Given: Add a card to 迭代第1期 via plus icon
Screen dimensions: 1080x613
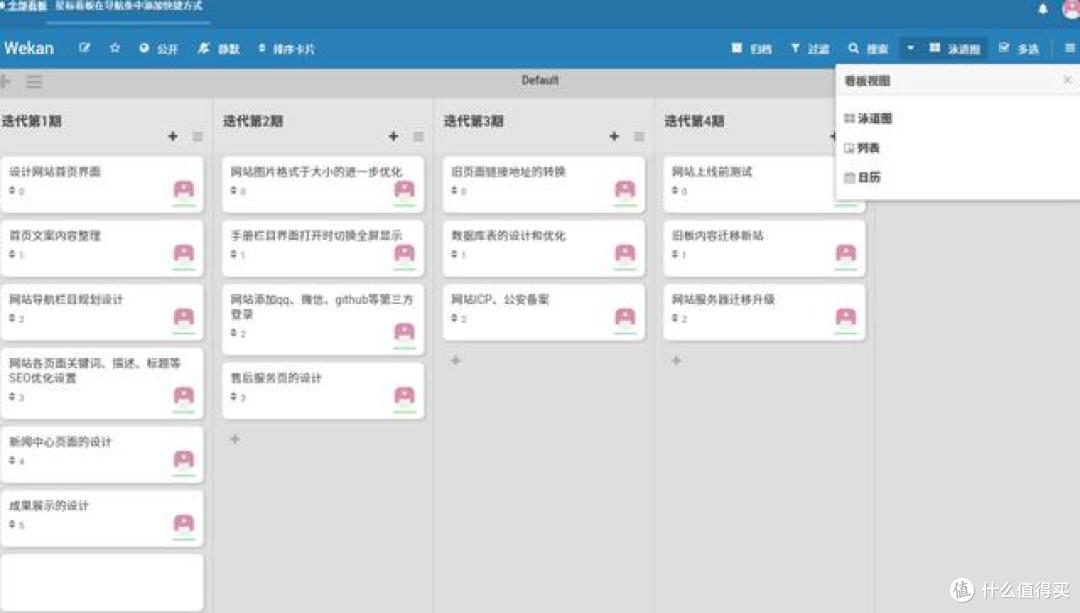Looking at the screenshot, I should (173, 136).
